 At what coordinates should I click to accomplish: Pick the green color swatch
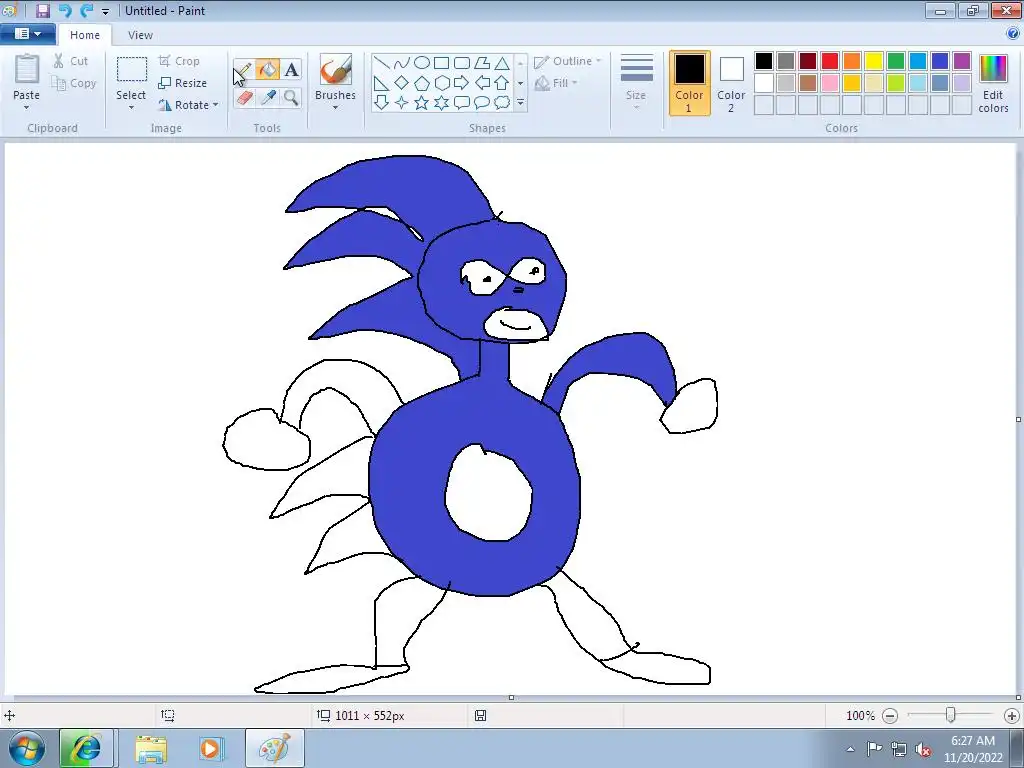point(896,61)
